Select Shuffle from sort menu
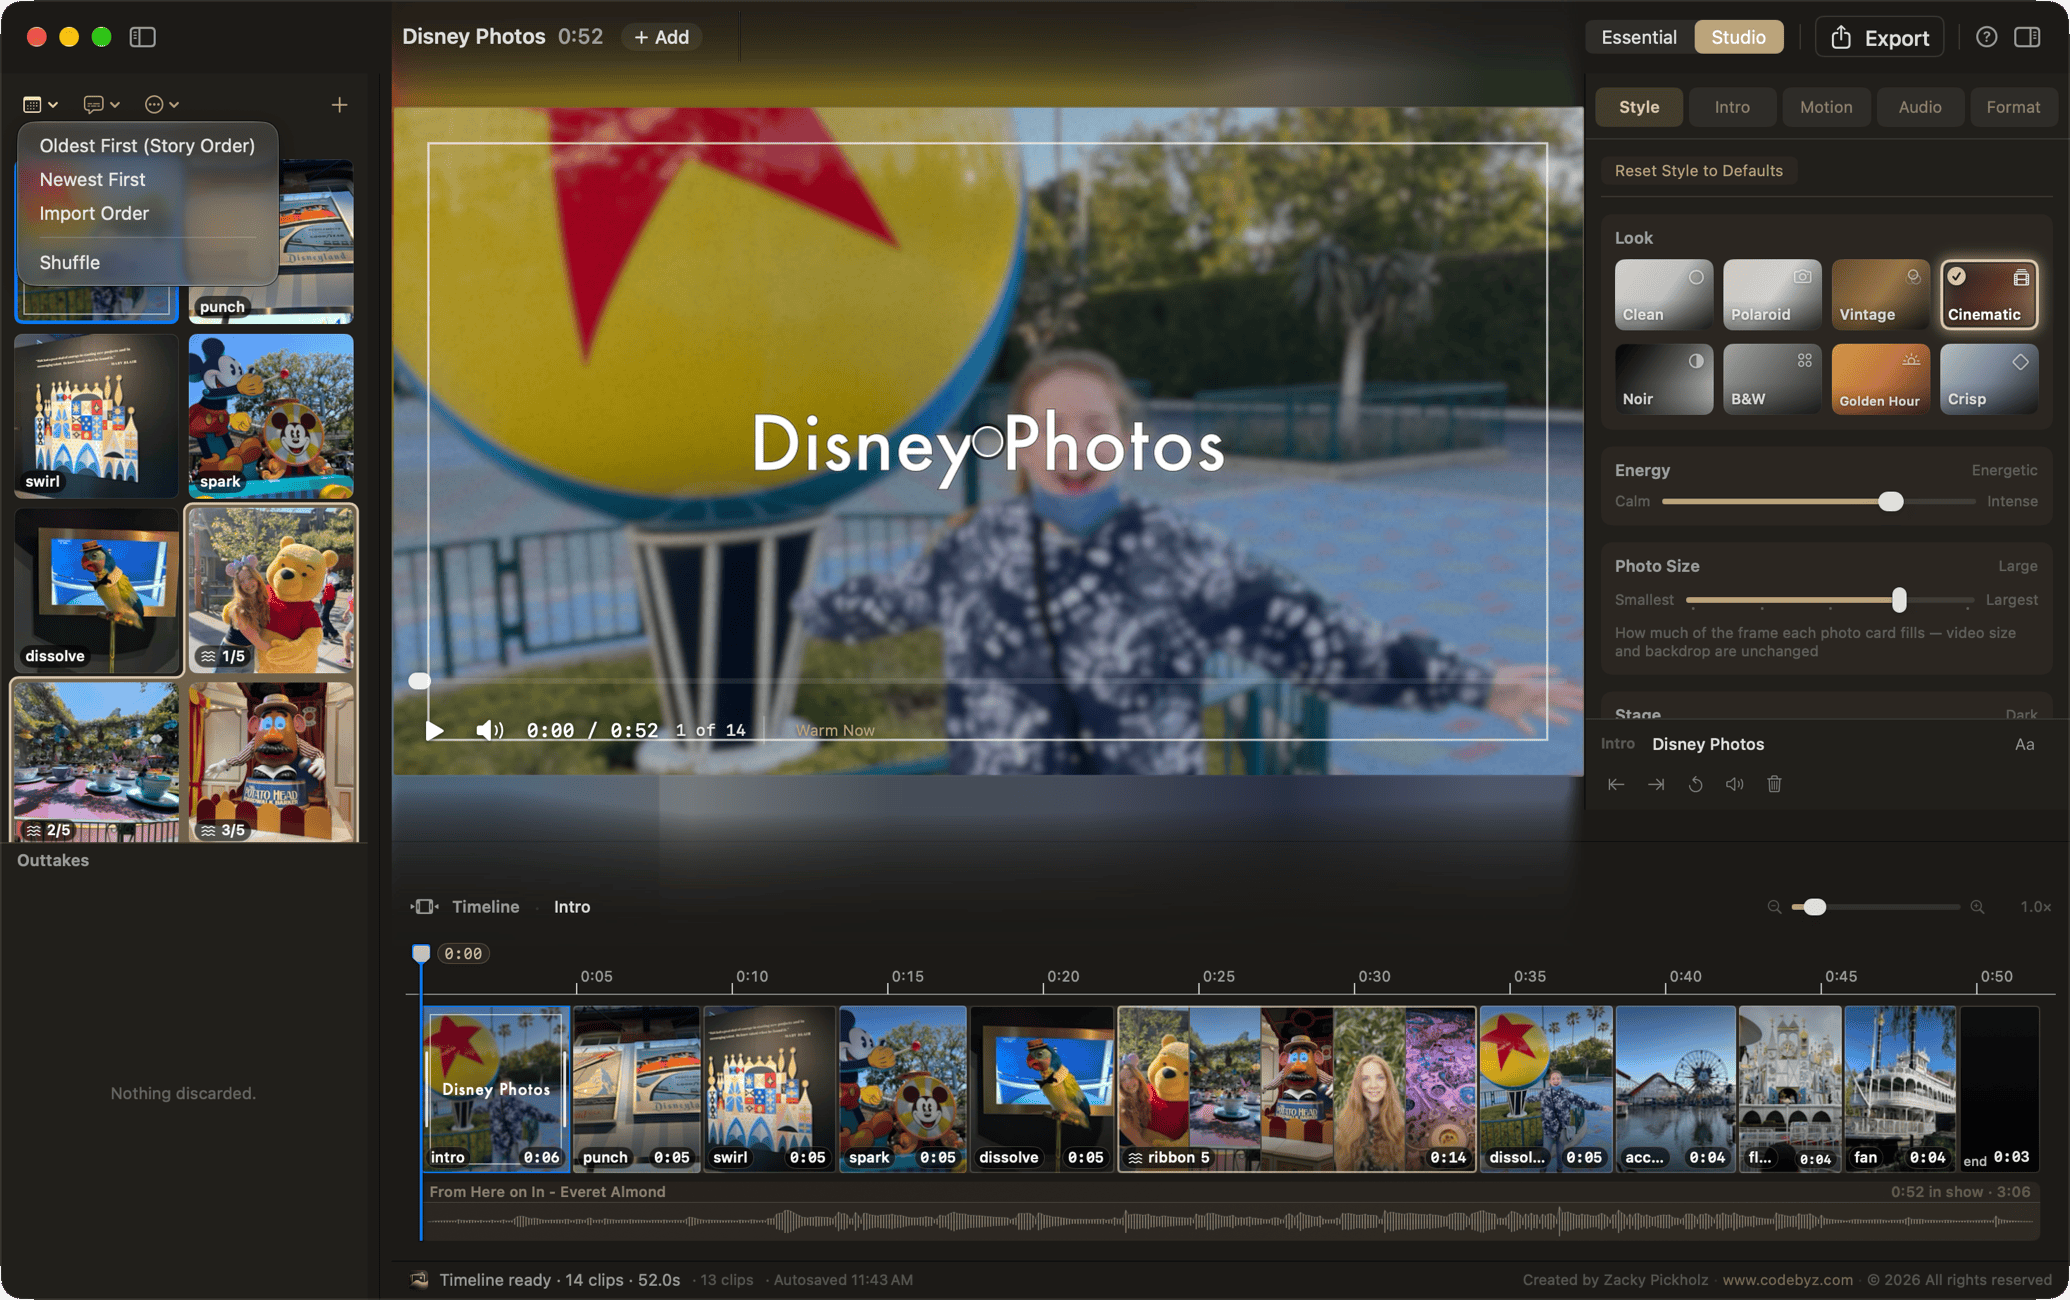The height and width of the screenshot is (1300, 2070). click(69, 262)
